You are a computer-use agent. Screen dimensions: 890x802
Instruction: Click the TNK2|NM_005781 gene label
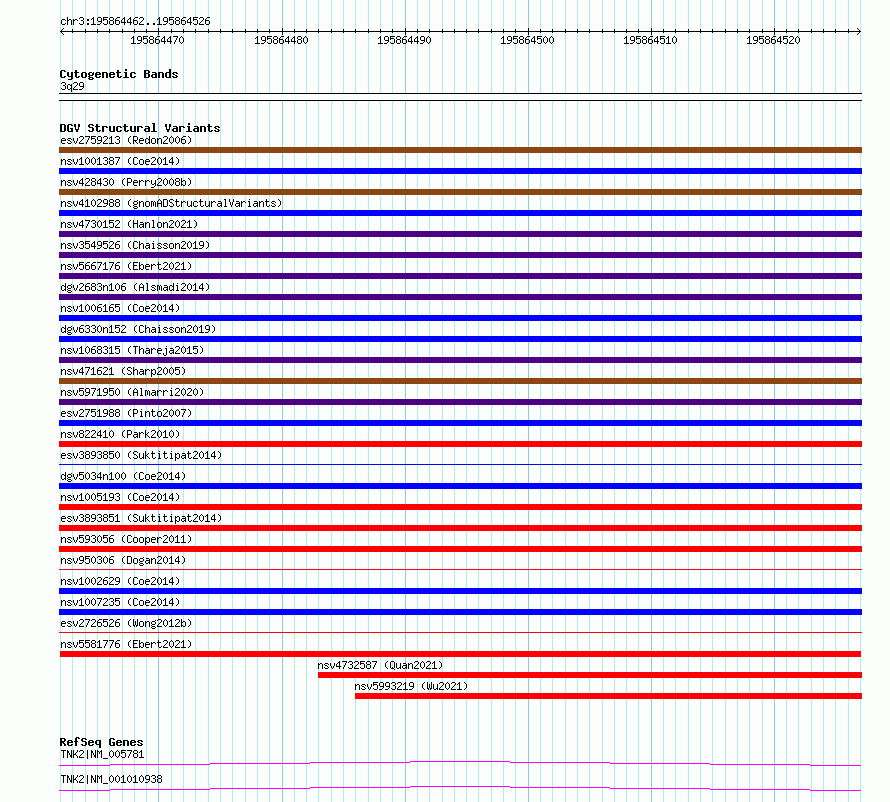(x=102, y=754)
